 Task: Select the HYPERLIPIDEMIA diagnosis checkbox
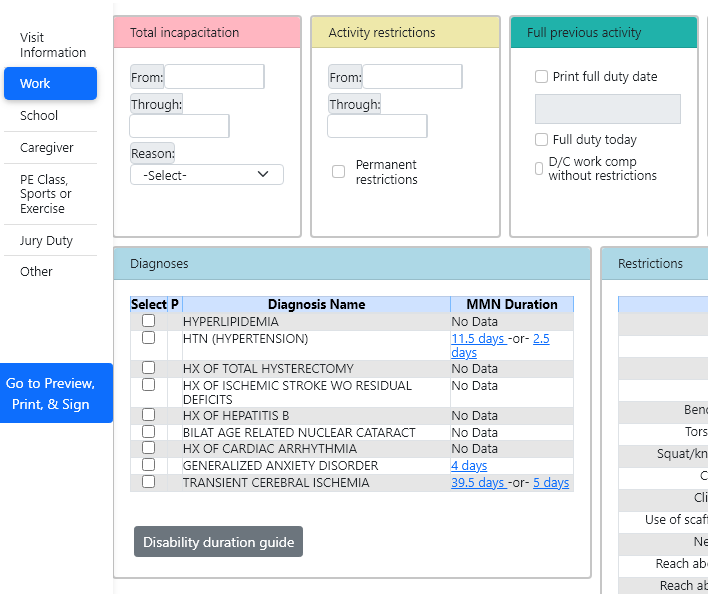(148, 321)
